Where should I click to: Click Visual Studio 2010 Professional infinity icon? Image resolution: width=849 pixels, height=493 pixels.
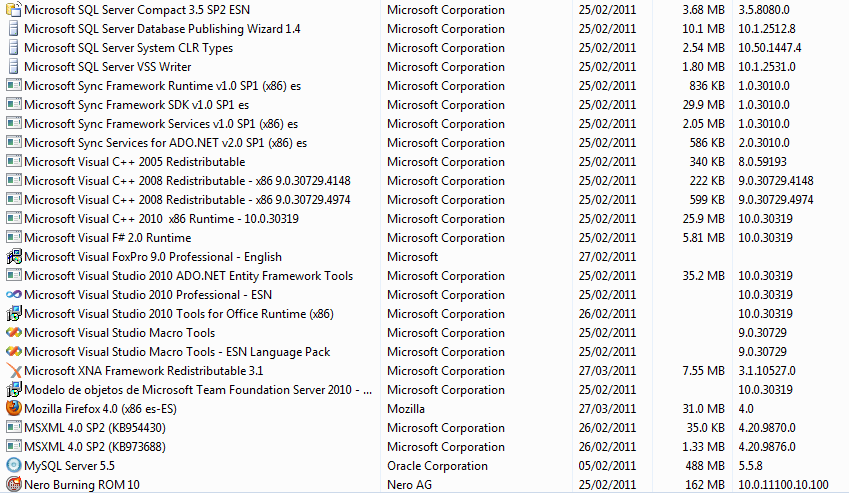point(14,294)
